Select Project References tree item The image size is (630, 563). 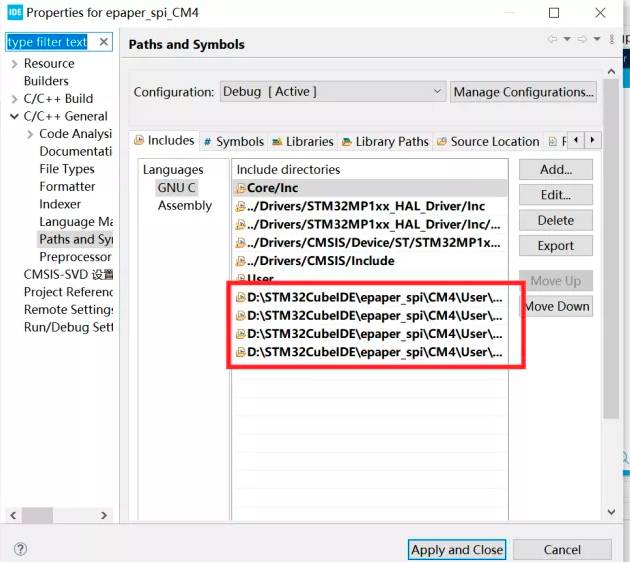tap(68, 292)
